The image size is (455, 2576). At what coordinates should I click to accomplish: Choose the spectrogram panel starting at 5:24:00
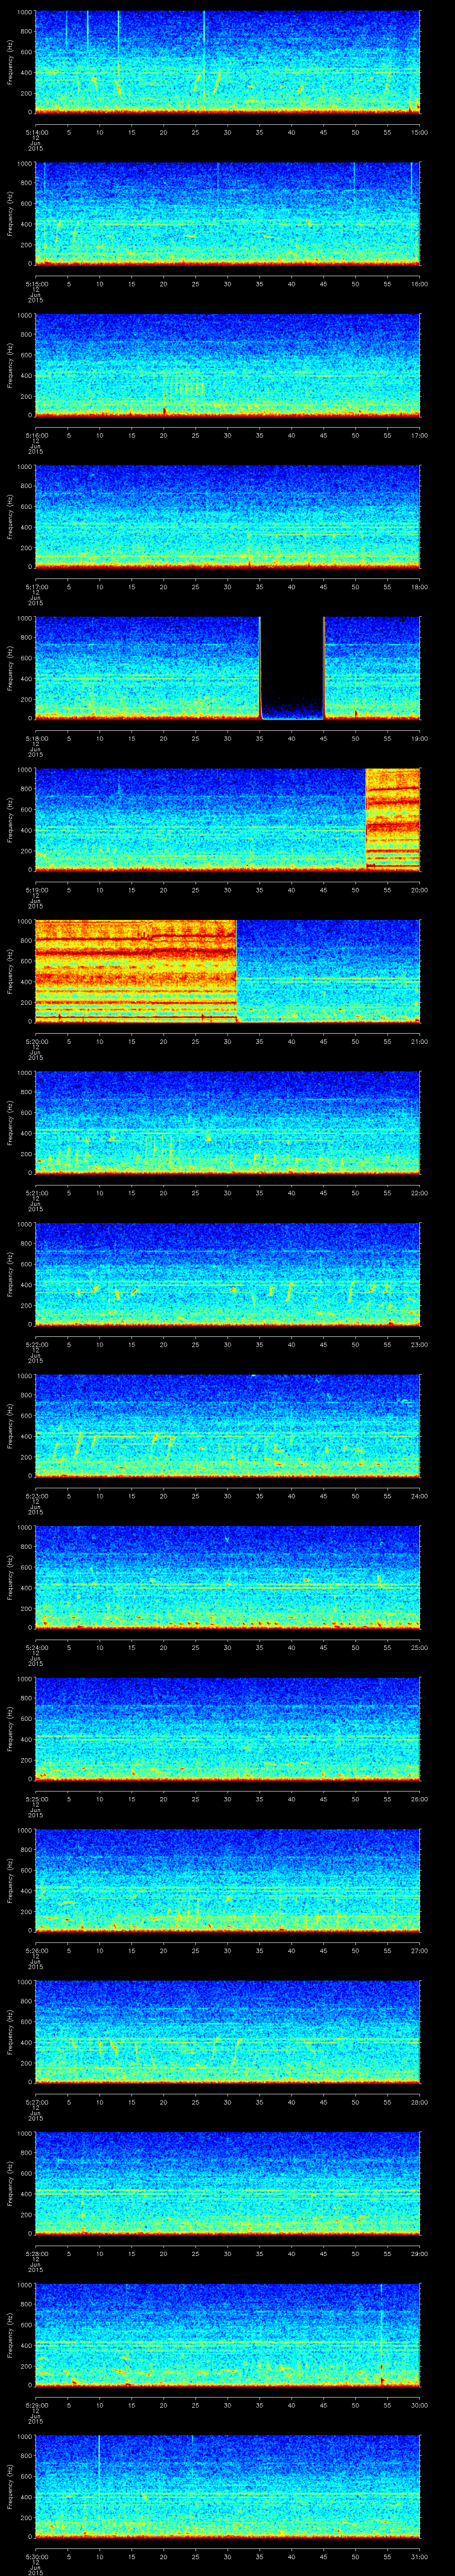point(227,1577)
